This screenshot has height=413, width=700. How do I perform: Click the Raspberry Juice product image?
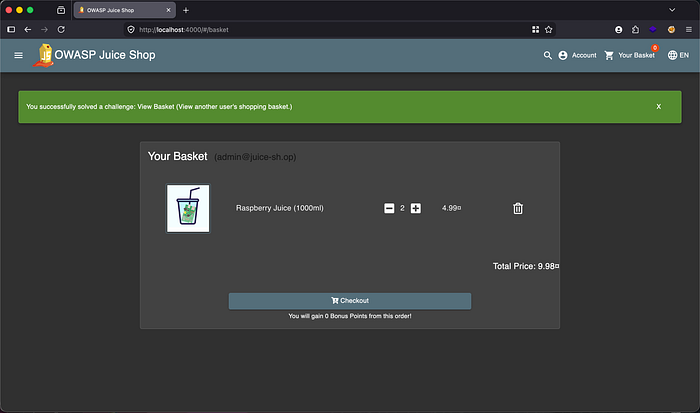coord(188,208)
